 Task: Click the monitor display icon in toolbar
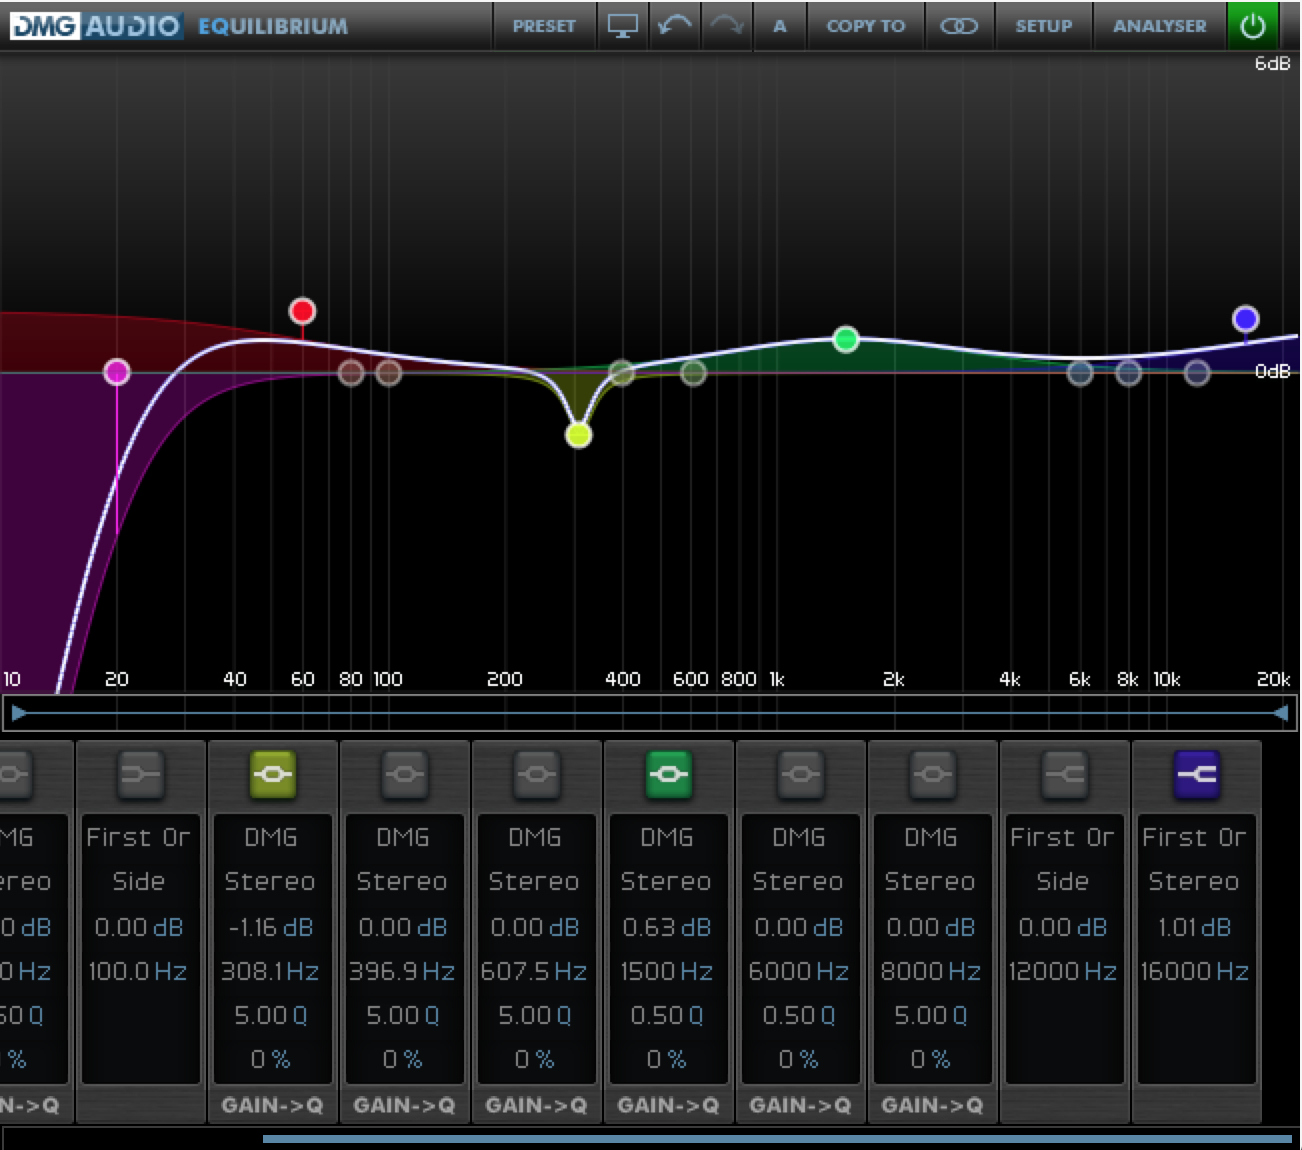(x=622, y=26)
